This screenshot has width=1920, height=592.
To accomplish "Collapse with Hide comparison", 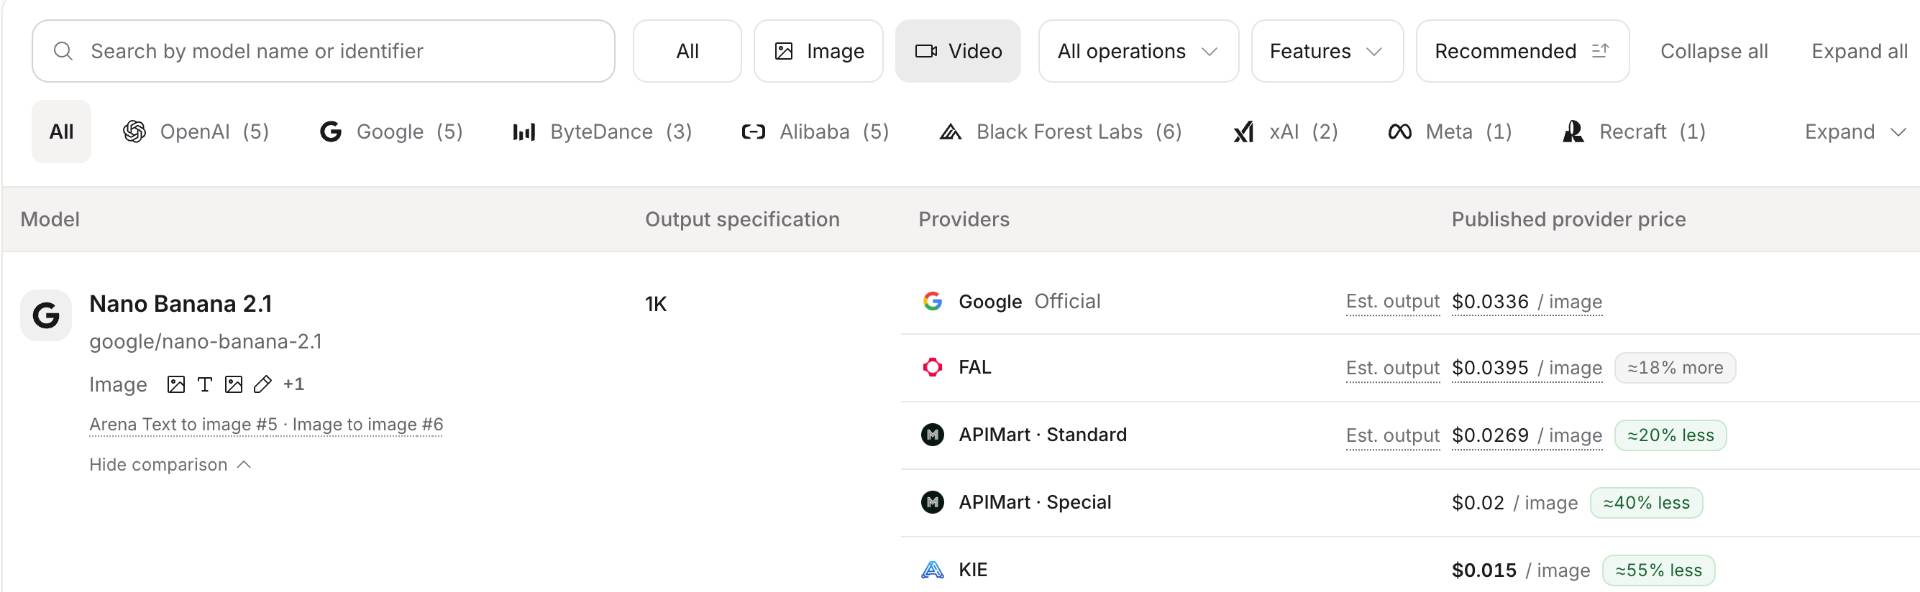I will coord(170,465).
